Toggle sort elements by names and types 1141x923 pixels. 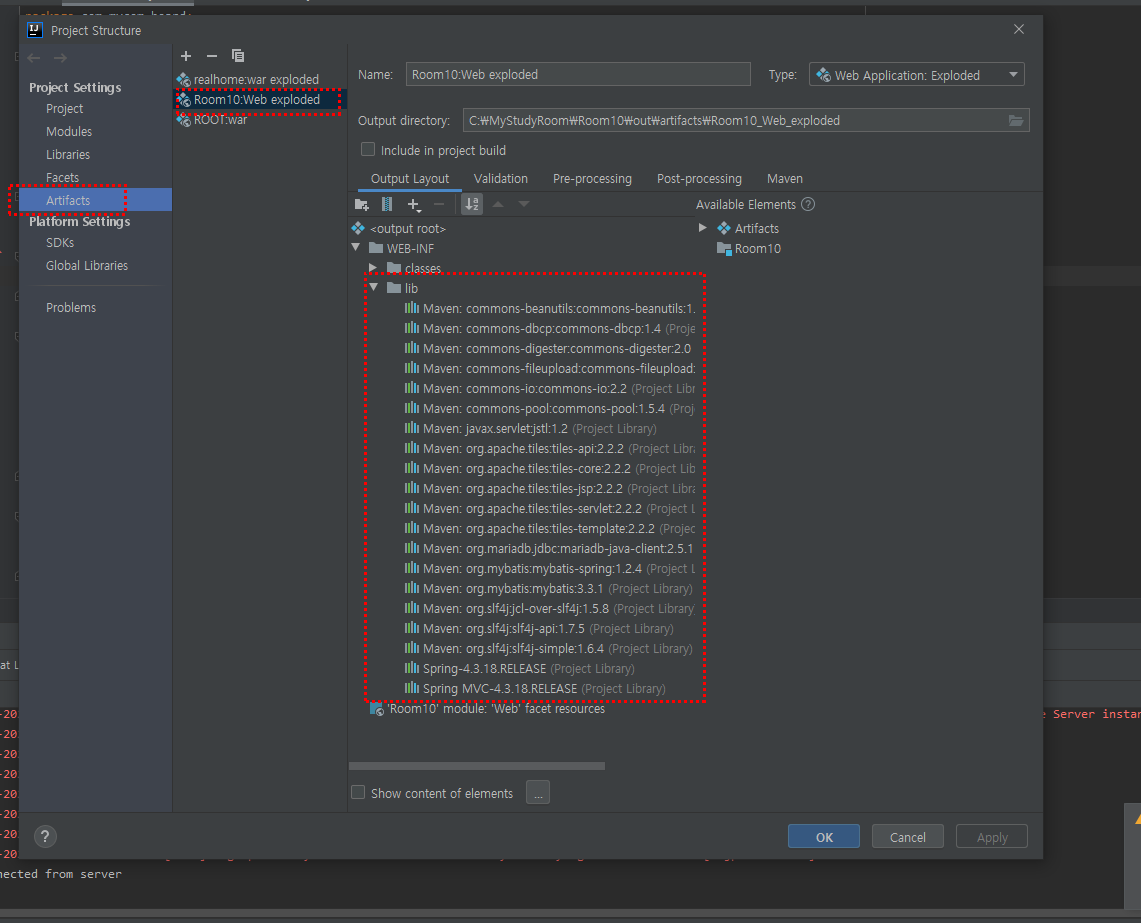click(x=472, y=205)
